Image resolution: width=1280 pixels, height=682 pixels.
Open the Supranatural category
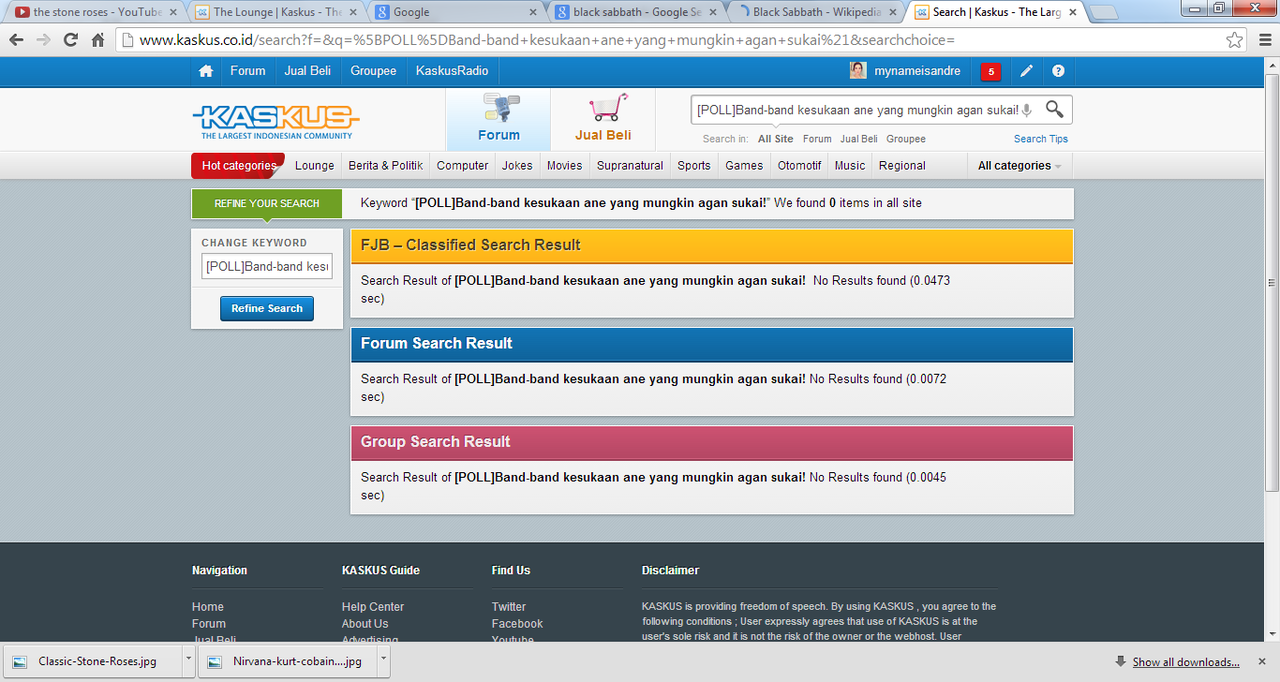point(630,166)
